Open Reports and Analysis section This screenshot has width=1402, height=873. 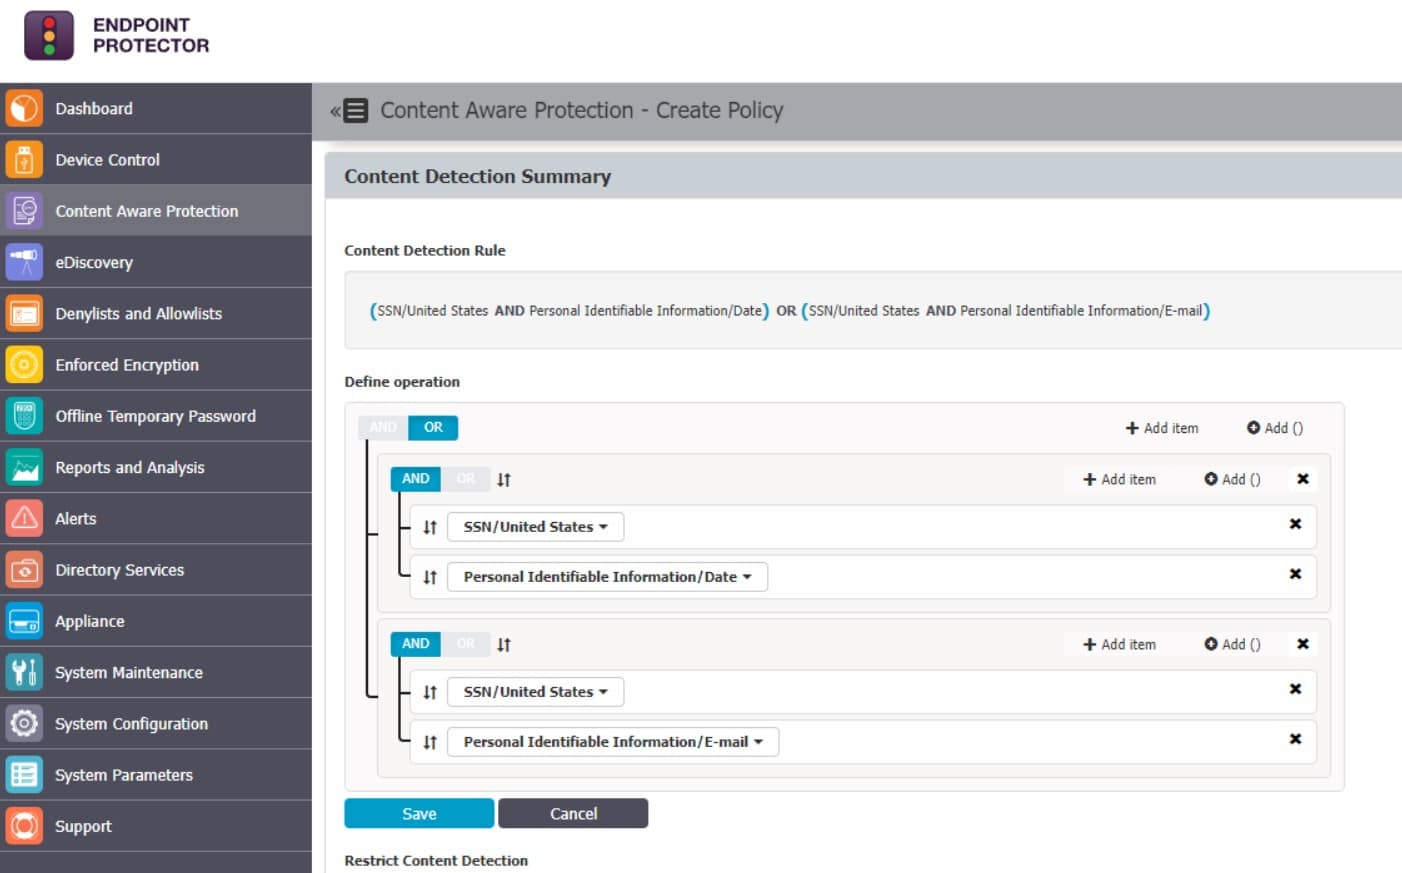156,467
